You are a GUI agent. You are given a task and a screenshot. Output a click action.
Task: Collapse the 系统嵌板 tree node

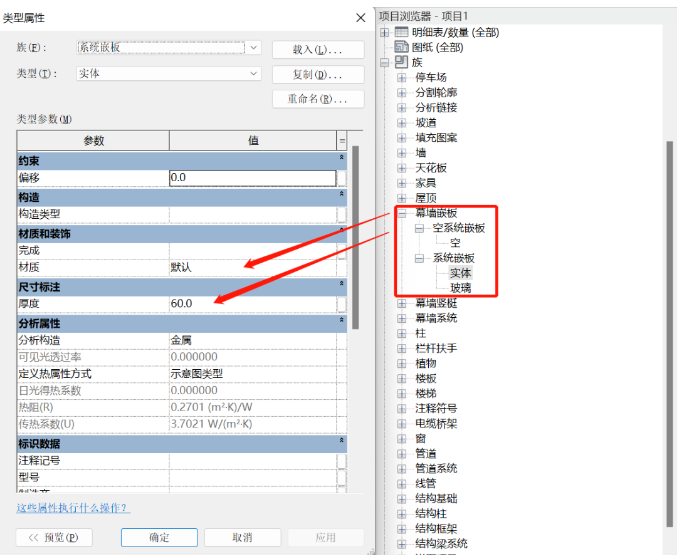pyautogui.click(x=419, y=258)
